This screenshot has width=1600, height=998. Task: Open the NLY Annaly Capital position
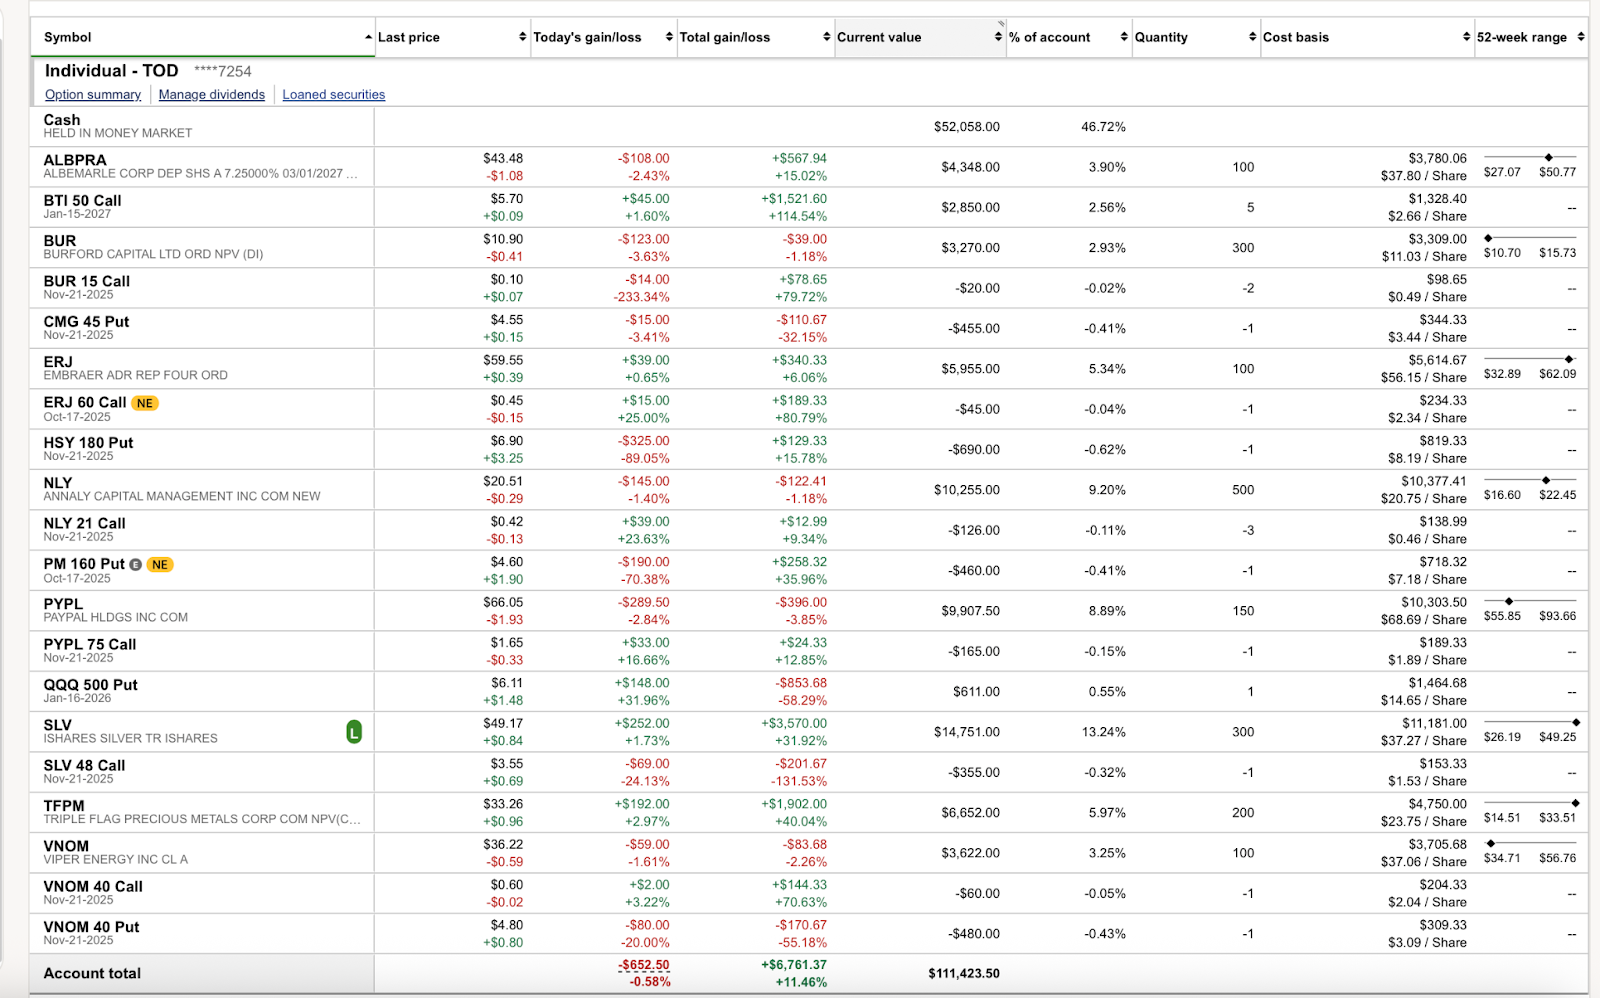[x=58, y=483]
